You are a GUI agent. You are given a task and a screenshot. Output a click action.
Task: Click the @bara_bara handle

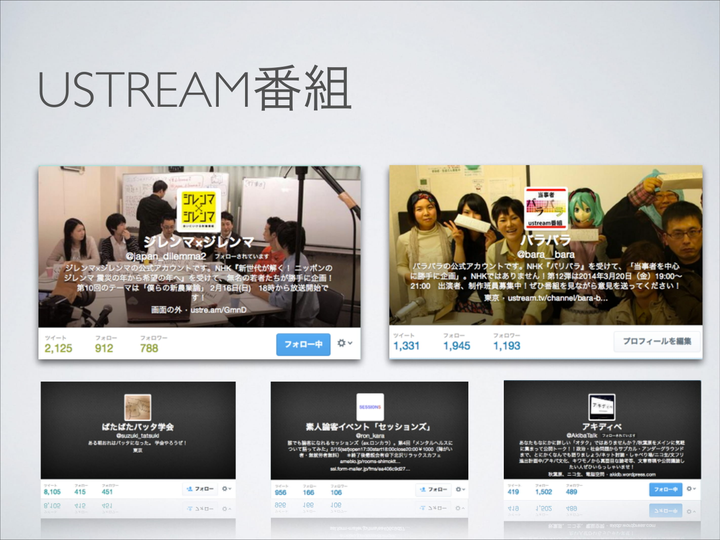coord(546,254)
